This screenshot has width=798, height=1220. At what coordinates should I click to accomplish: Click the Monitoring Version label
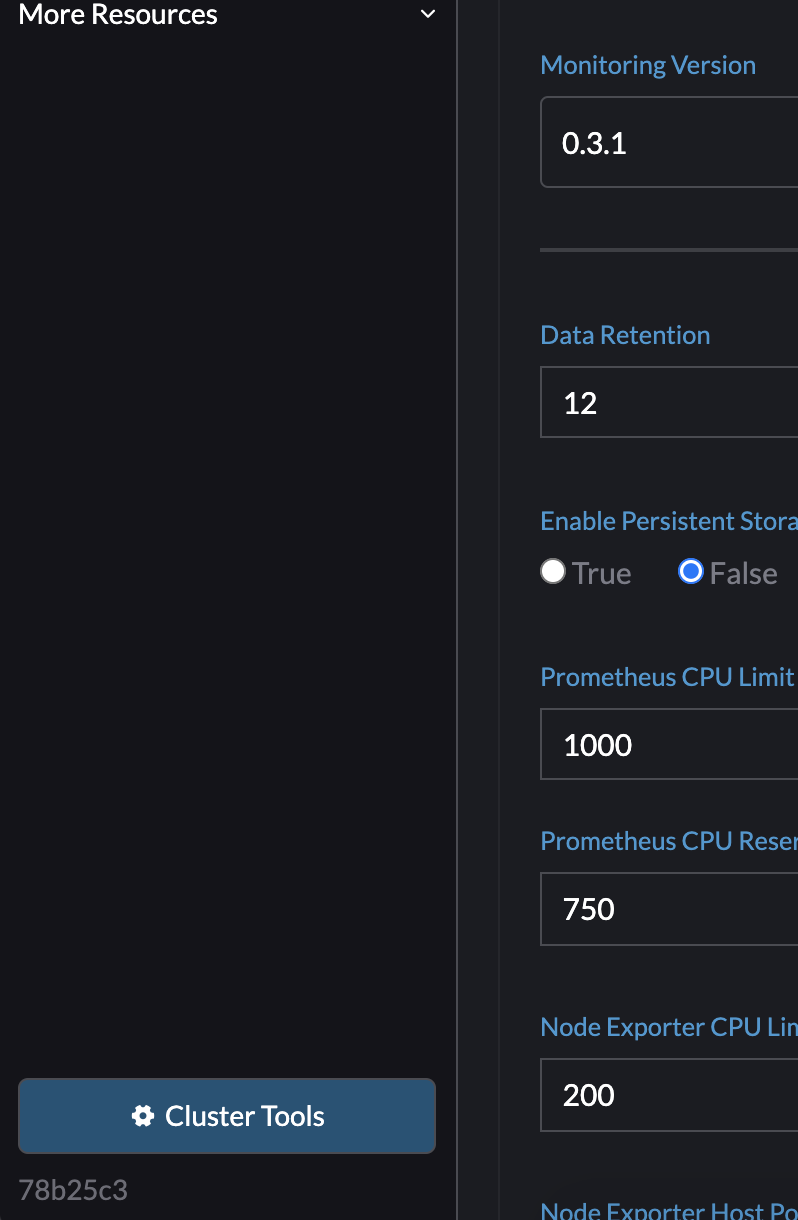point(648,66)
